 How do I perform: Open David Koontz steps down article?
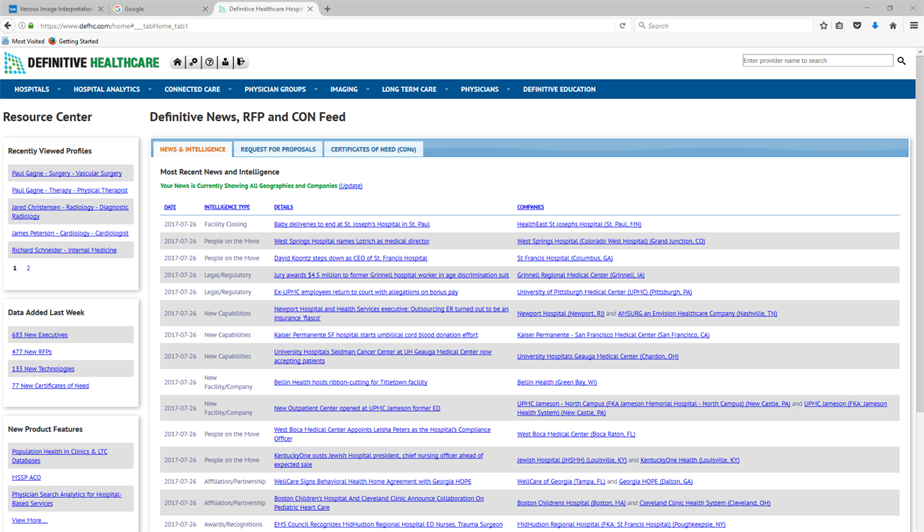tap(351, 258)
